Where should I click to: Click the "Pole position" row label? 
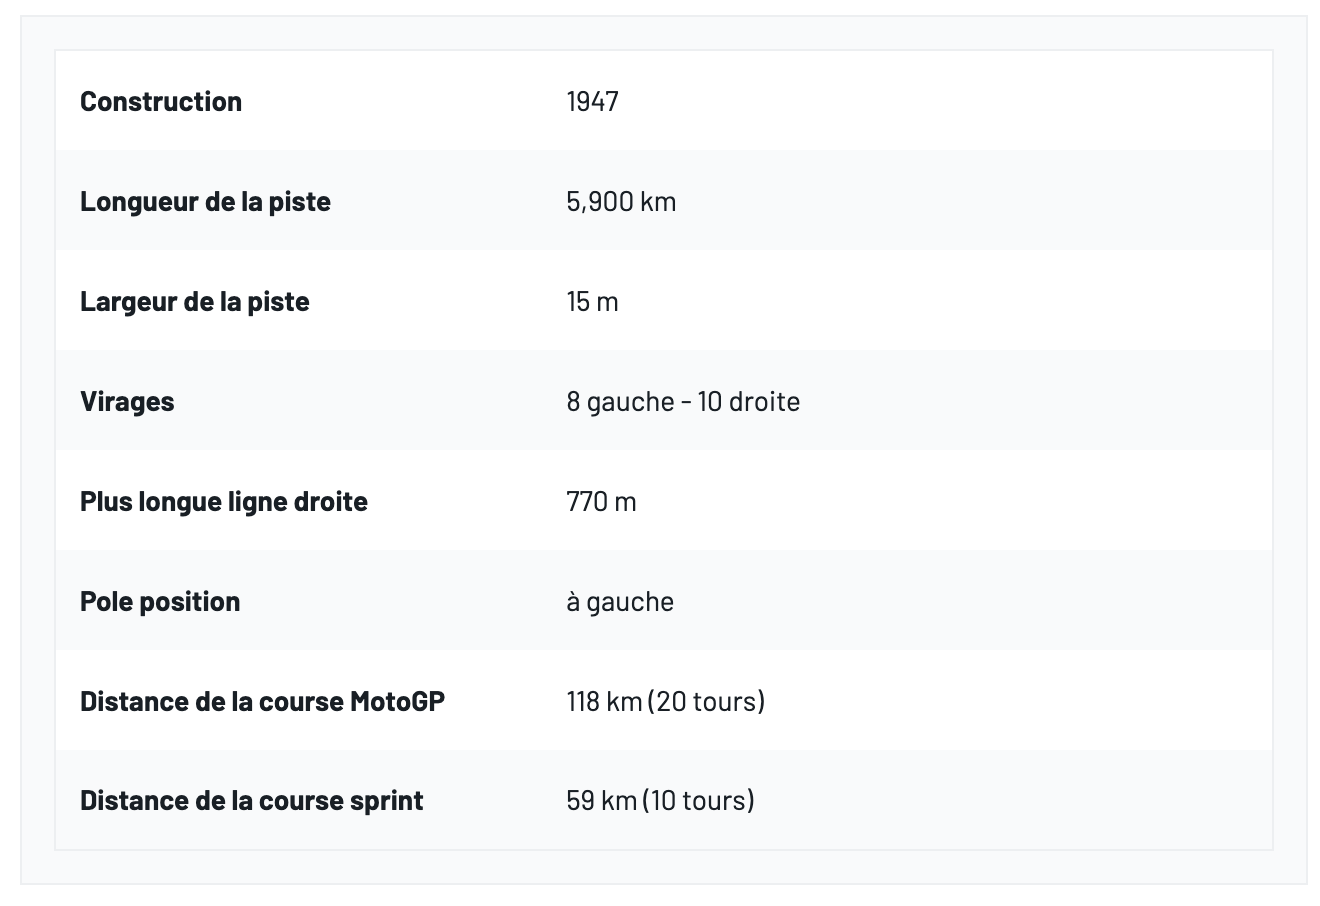pyautogui.click(x=160, y=602)
